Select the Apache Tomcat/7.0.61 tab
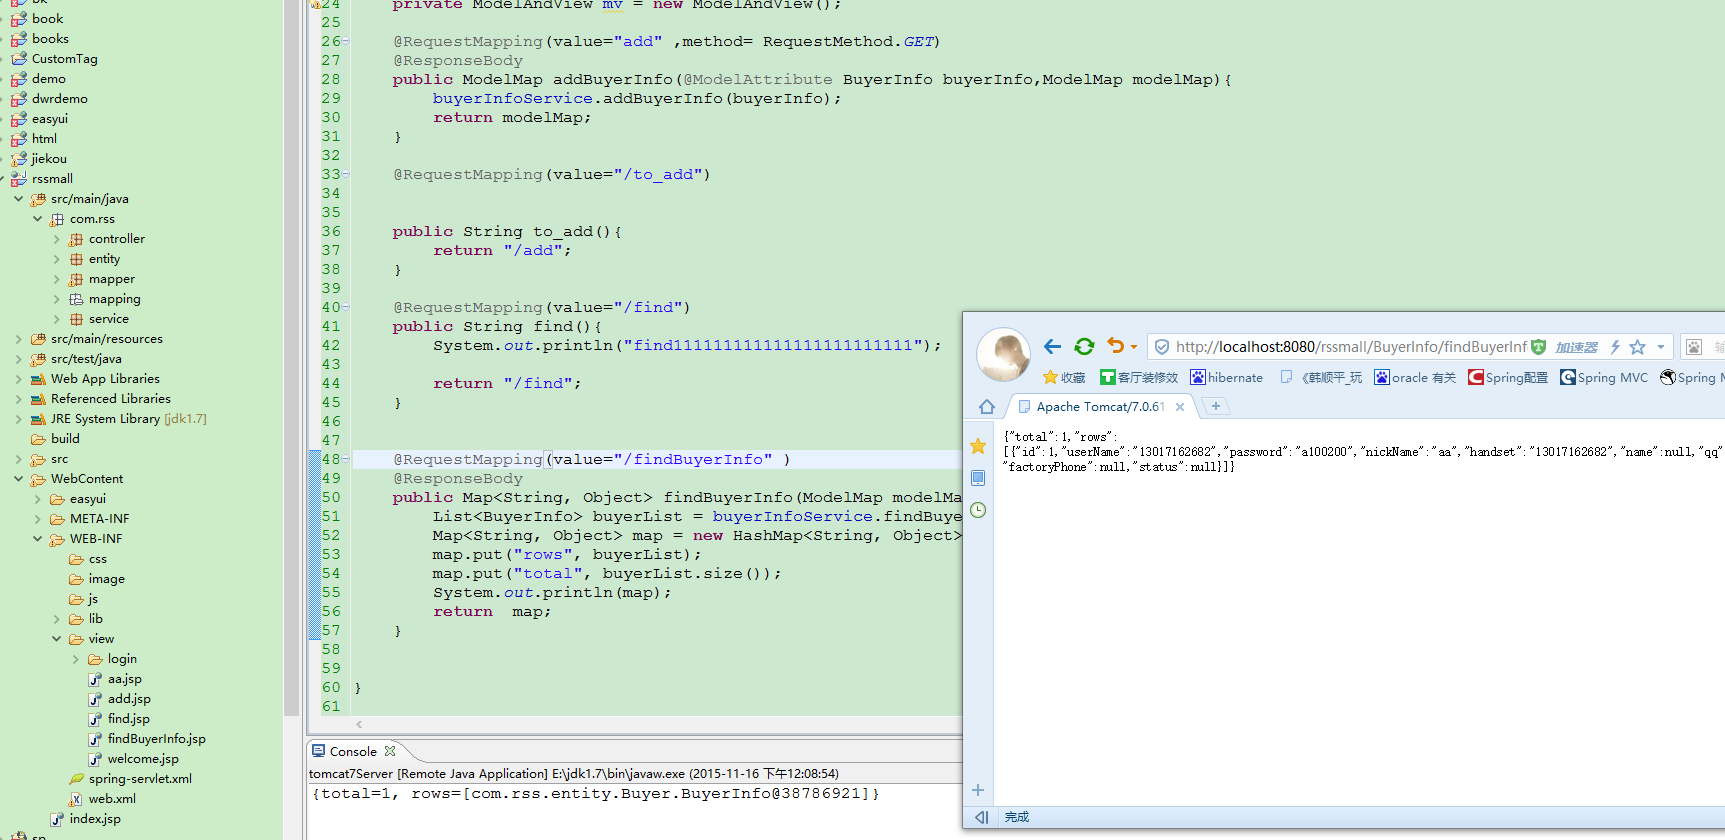This screenshot has height=840, width=1725. click(1099, 406)
